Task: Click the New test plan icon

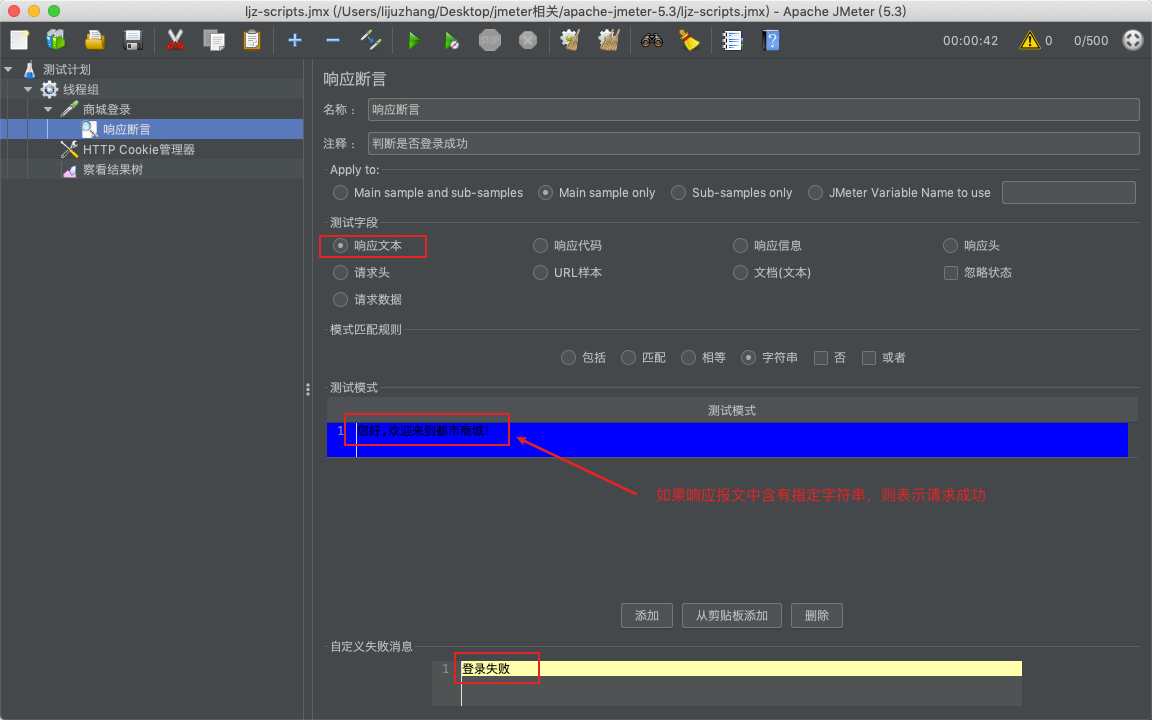Action: pyautogui.click(x=19, y=40)
